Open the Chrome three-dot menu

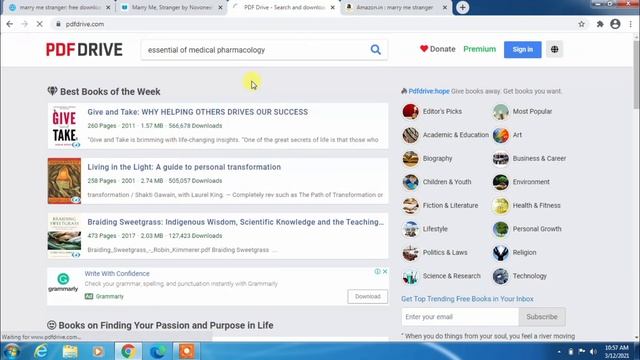631,24
